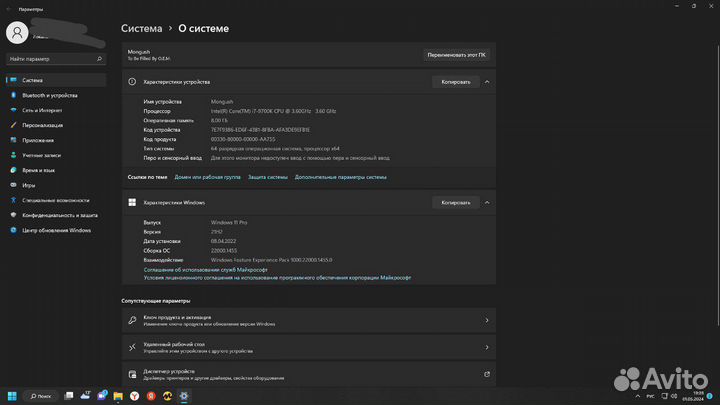The width and height of the screenshot is (720, 405).
Task: Open Bluetooth и устройства settings
Action: 56,95
